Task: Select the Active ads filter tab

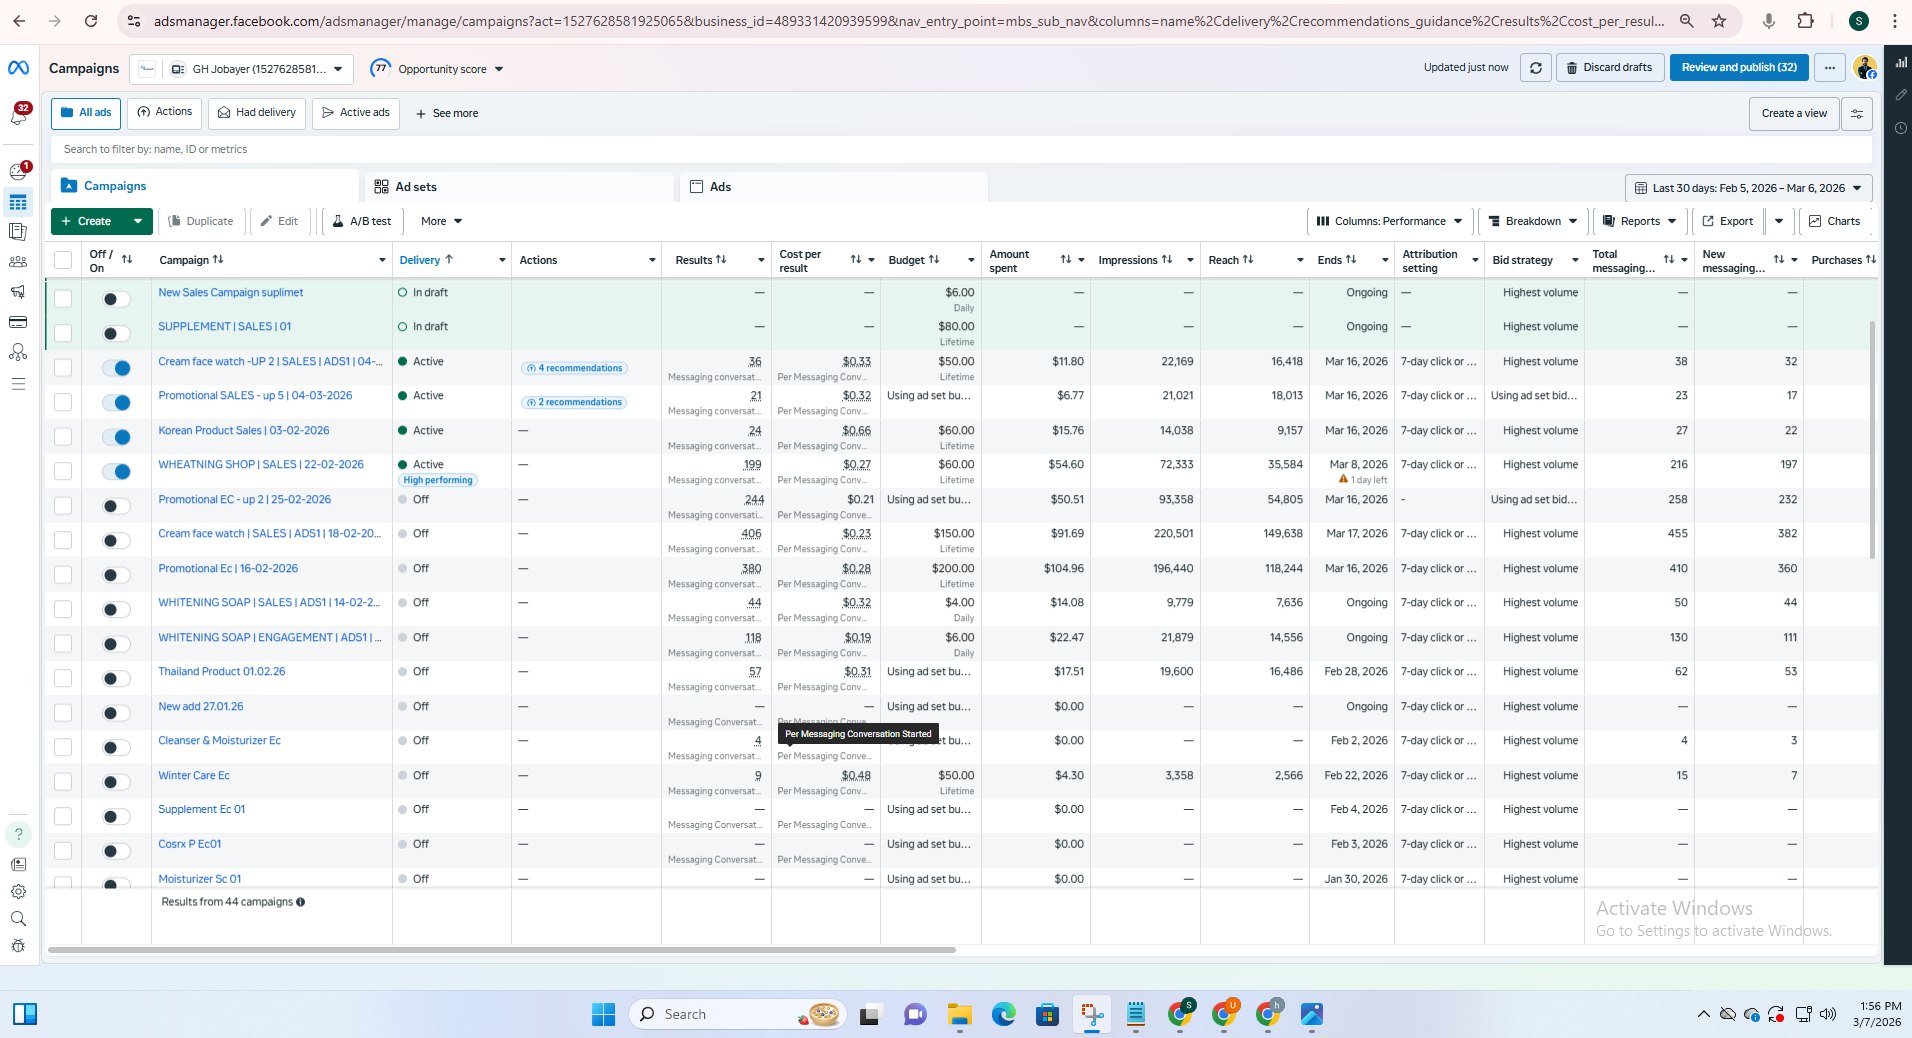Action: point(356,113)
